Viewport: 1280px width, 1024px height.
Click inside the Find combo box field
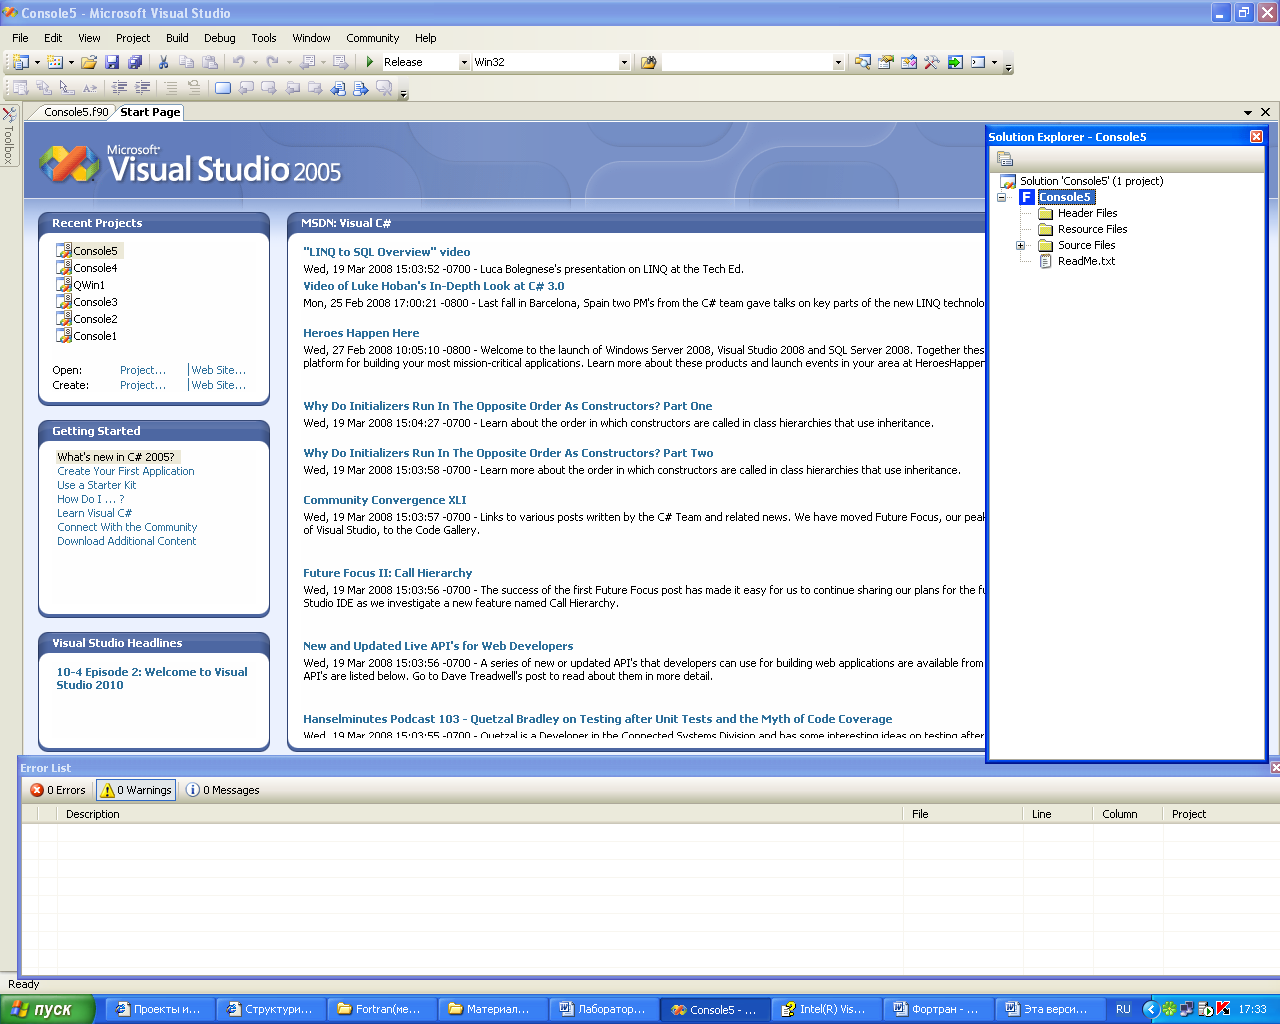pos(748,62)
